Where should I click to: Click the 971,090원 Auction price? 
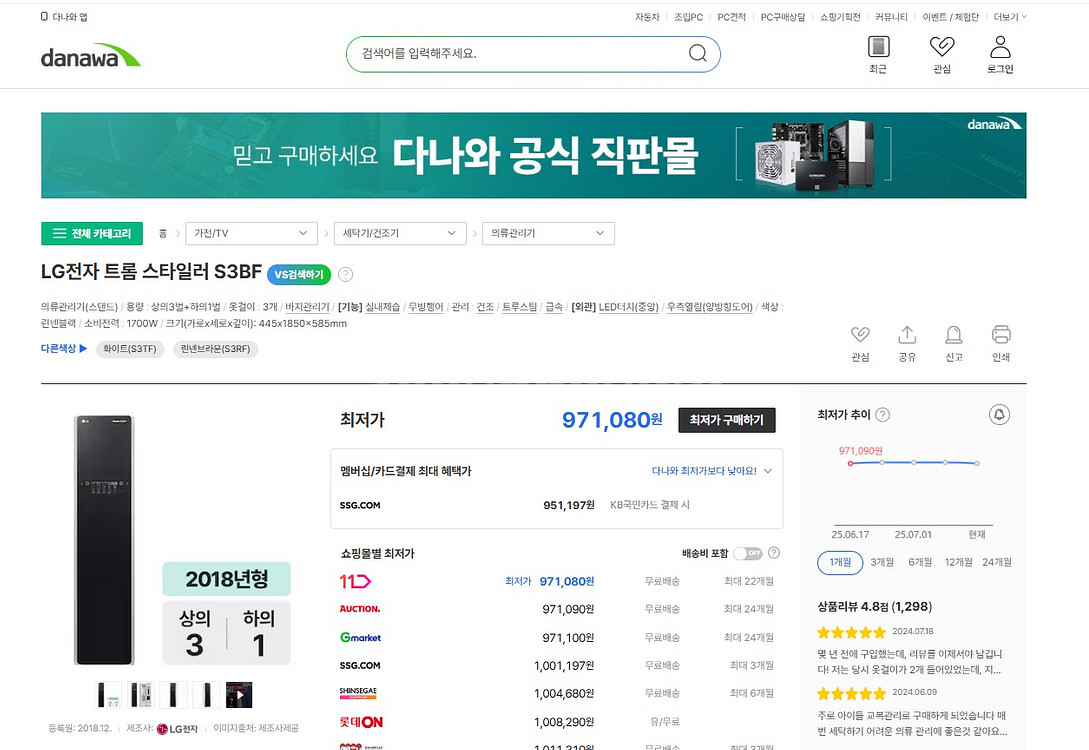coord(568,609)
